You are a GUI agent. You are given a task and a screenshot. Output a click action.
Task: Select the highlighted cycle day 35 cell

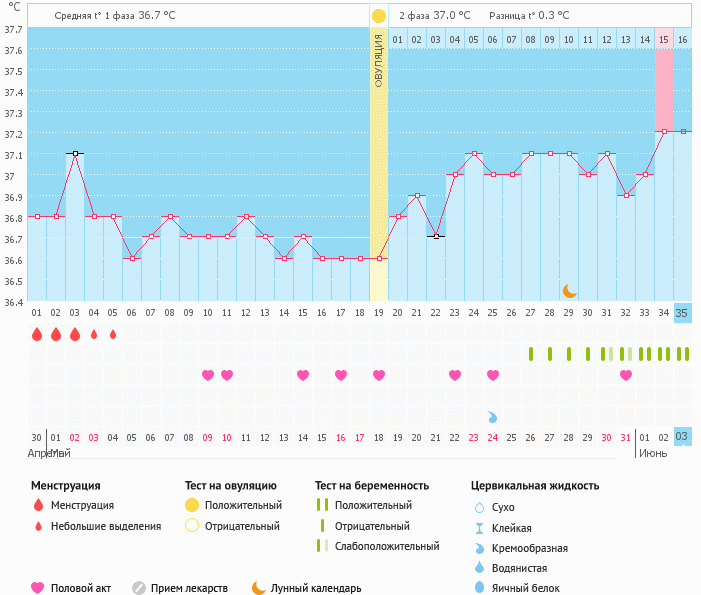[683, 313]
